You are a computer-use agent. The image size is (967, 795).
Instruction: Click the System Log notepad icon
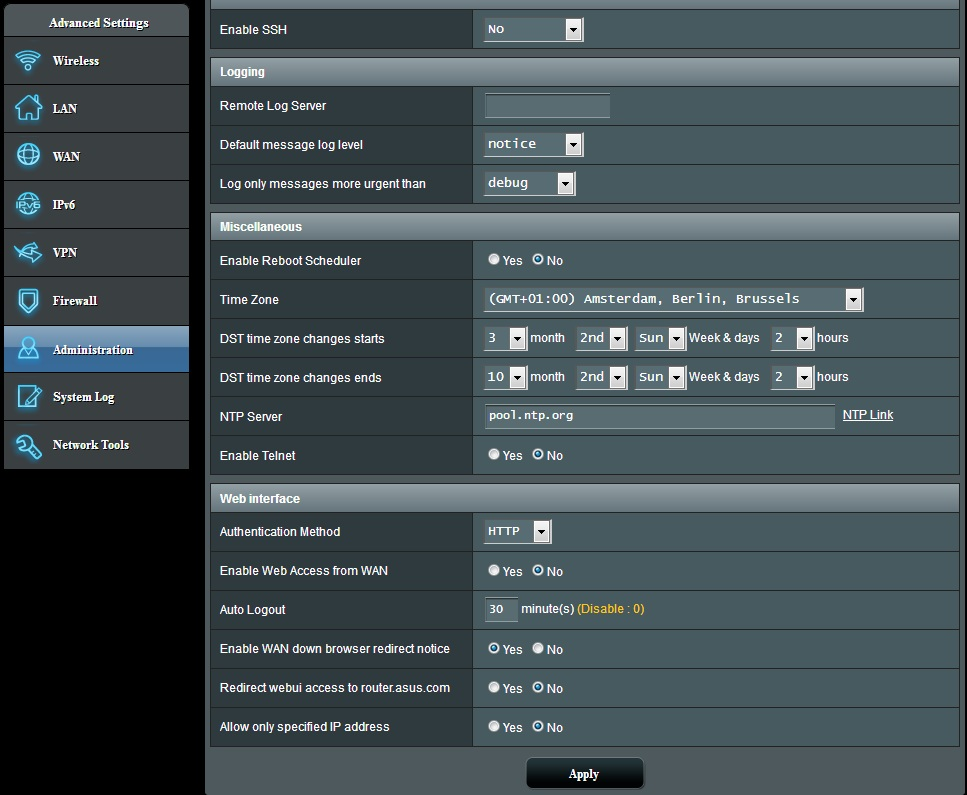tap(28, 397)
